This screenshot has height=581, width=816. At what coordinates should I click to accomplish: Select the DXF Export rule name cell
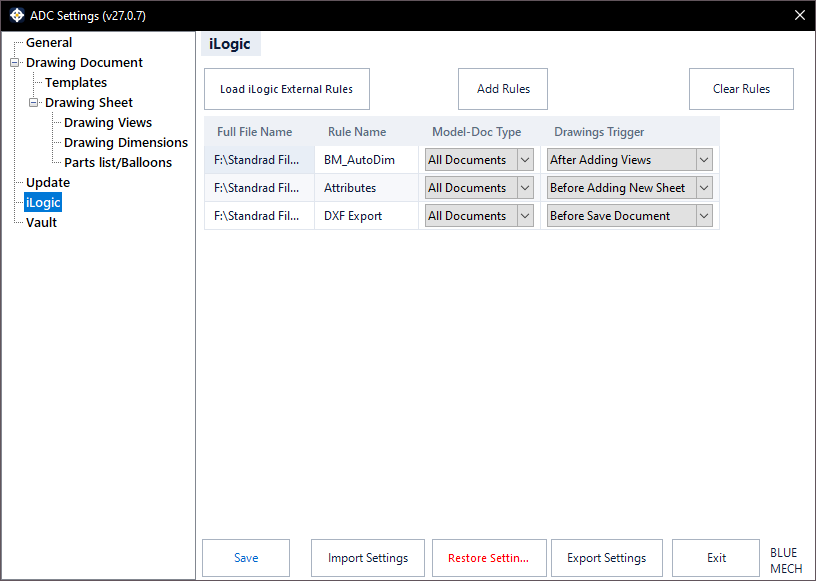366,216
